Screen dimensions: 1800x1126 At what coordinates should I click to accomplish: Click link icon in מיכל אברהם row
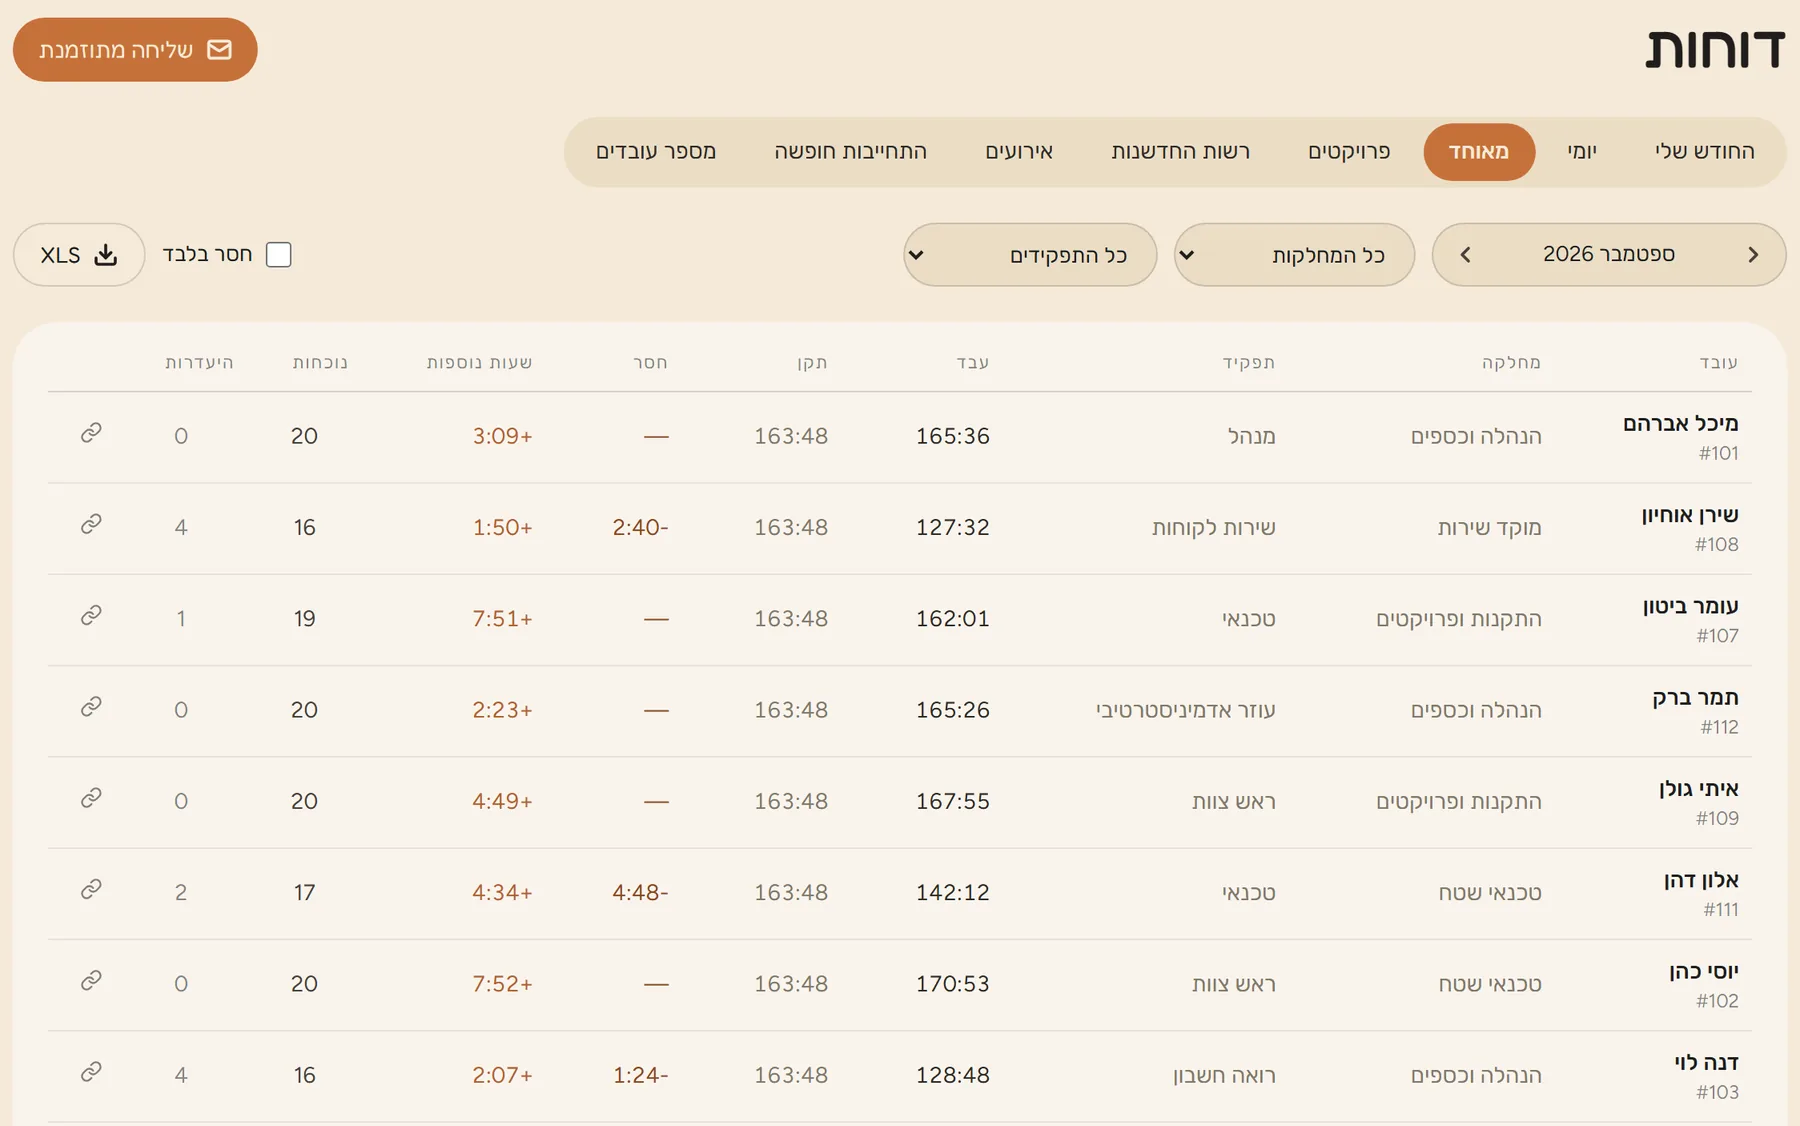(91, 433)
